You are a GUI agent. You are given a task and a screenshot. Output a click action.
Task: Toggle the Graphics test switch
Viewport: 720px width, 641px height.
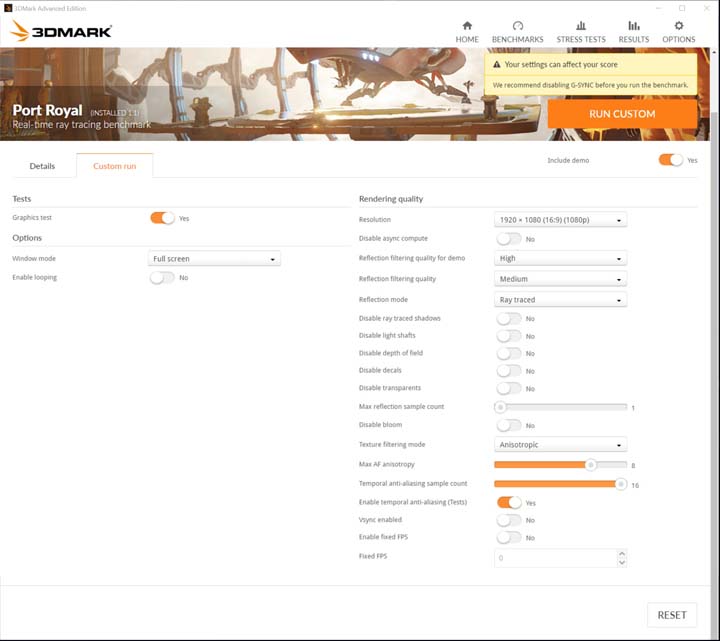162,218
